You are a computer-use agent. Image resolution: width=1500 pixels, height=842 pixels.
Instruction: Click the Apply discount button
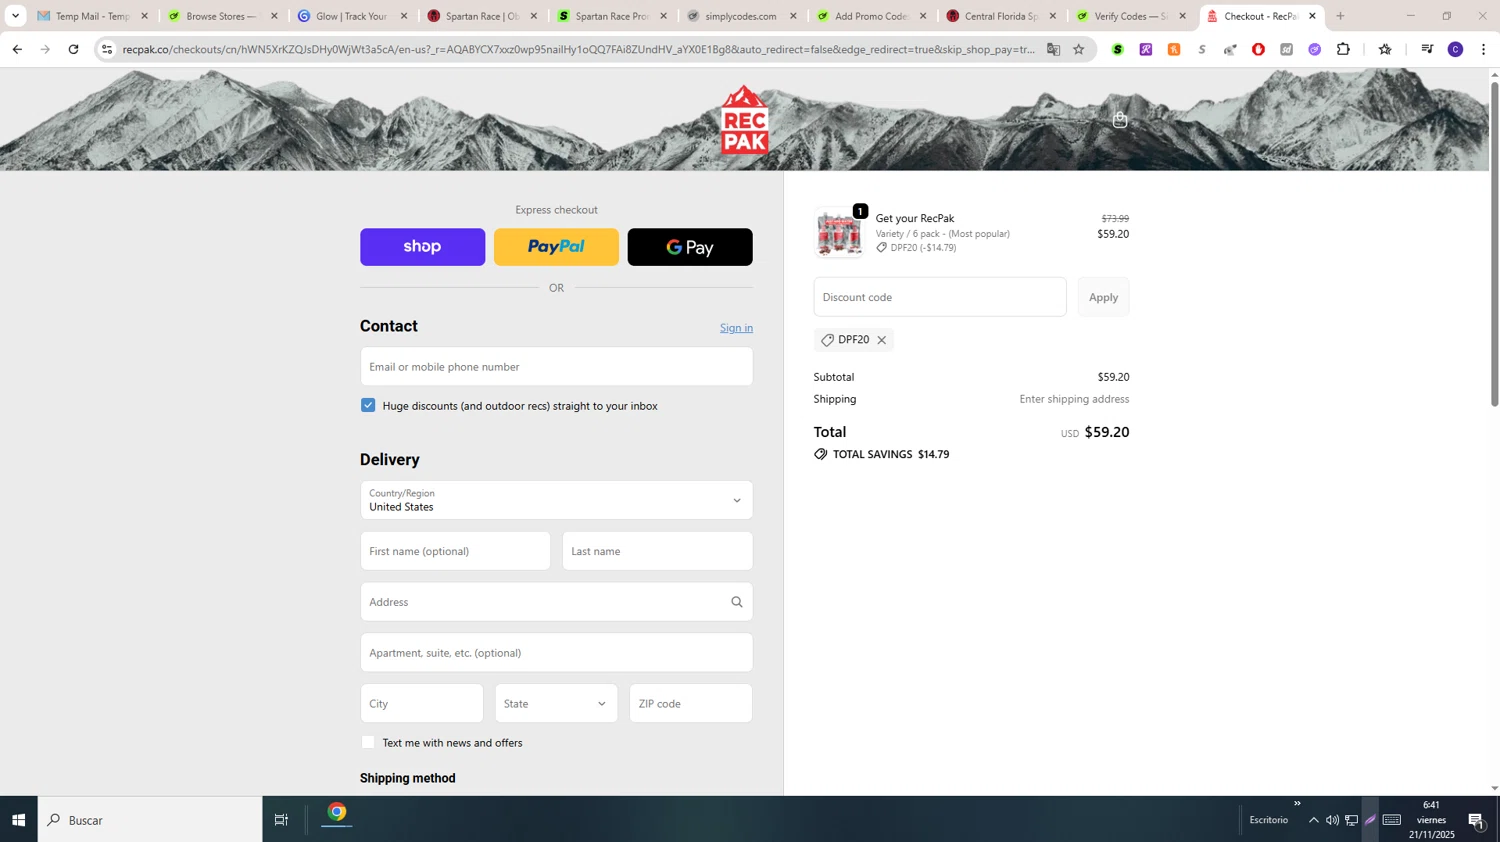click(x=1103, y=297)
